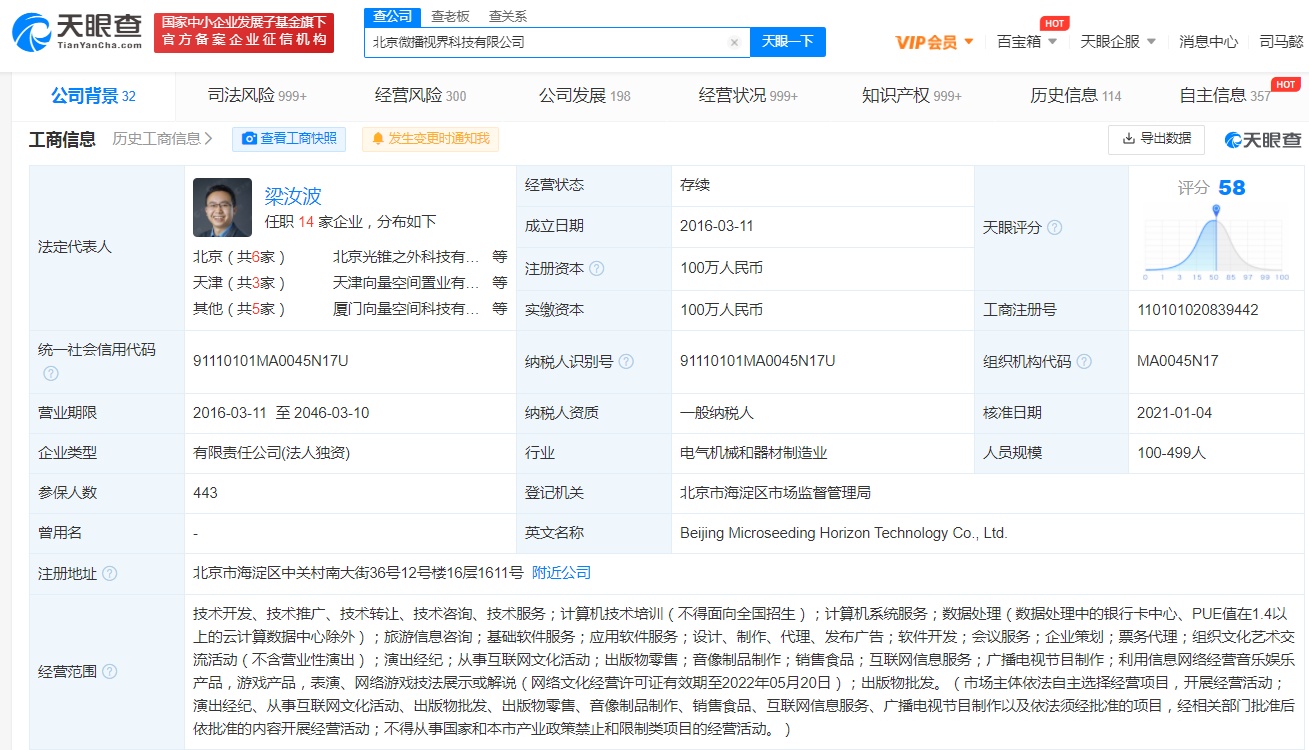Select the 历史信息 tab

pyautogui.click(x=1075, y=96)
